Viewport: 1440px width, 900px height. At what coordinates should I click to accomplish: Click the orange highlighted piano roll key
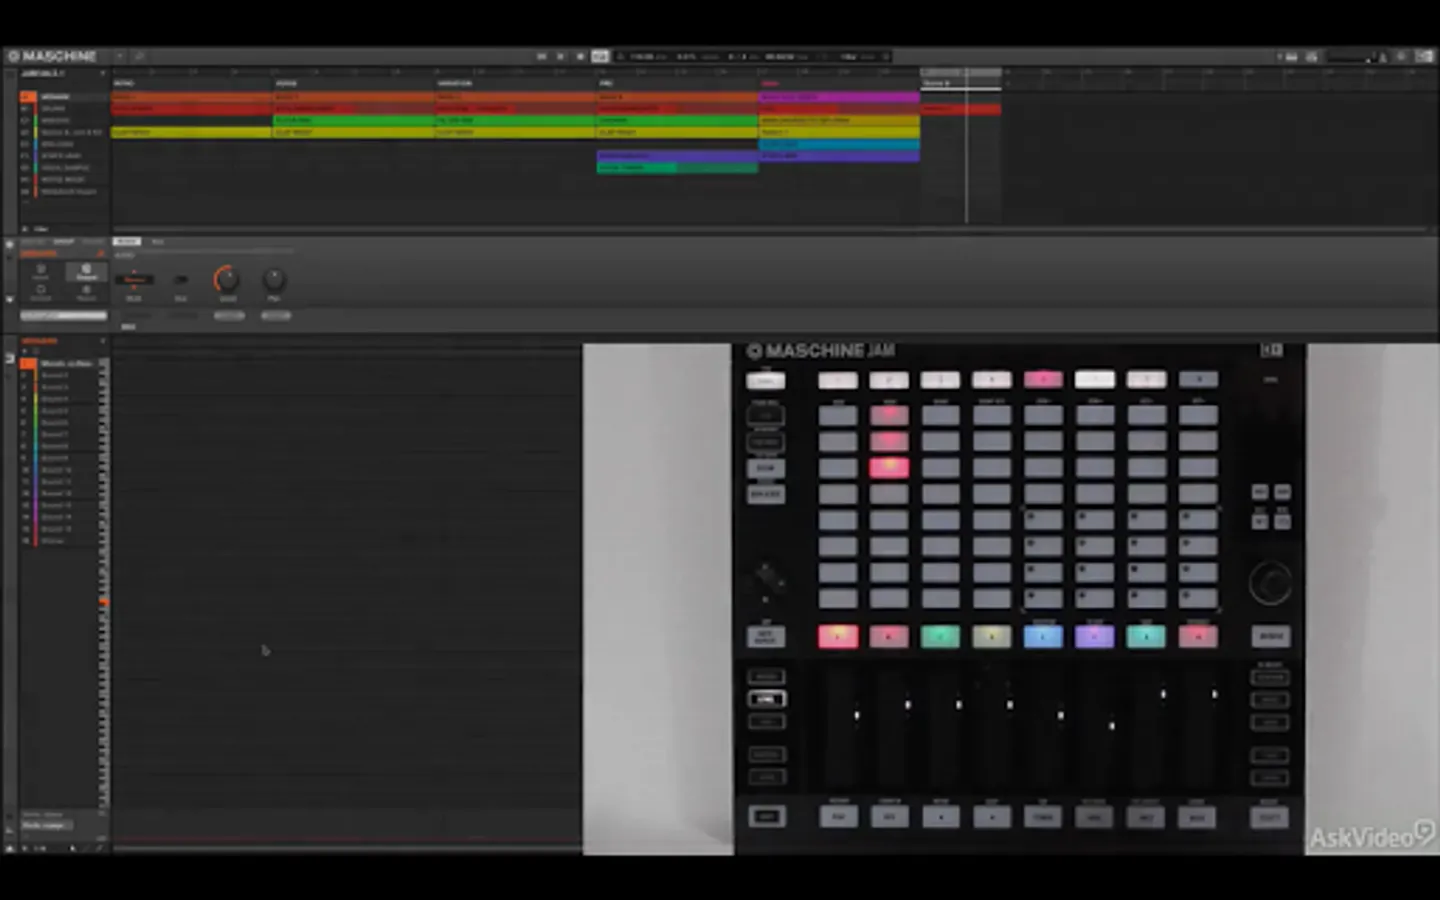coord(104,601)
